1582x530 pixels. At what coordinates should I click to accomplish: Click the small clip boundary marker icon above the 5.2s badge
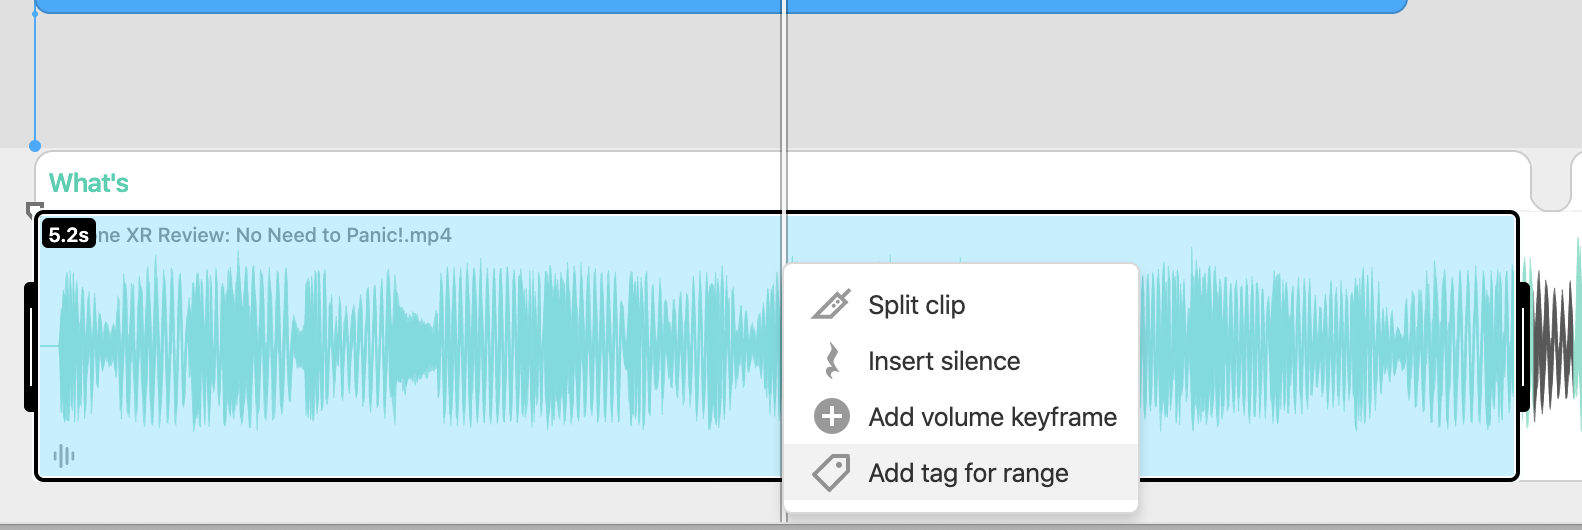(34, 209)
